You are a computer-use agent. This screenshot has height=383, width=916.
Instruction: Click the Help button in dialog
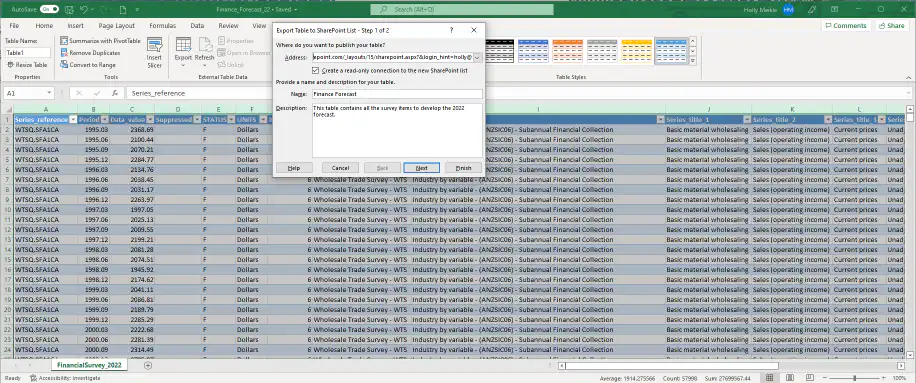click(x=294, y=168)
